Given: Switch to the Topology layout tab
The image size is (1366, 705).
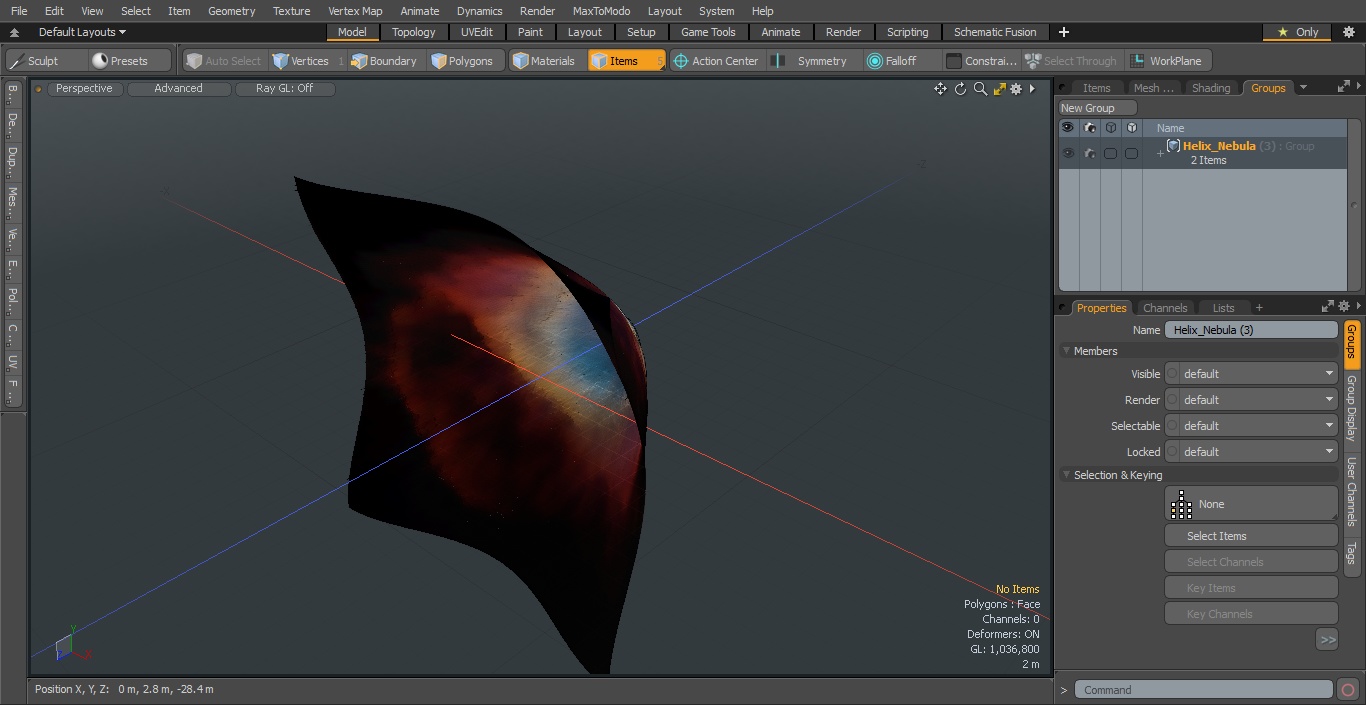Looking at the screenshot, I should (413, 32).
